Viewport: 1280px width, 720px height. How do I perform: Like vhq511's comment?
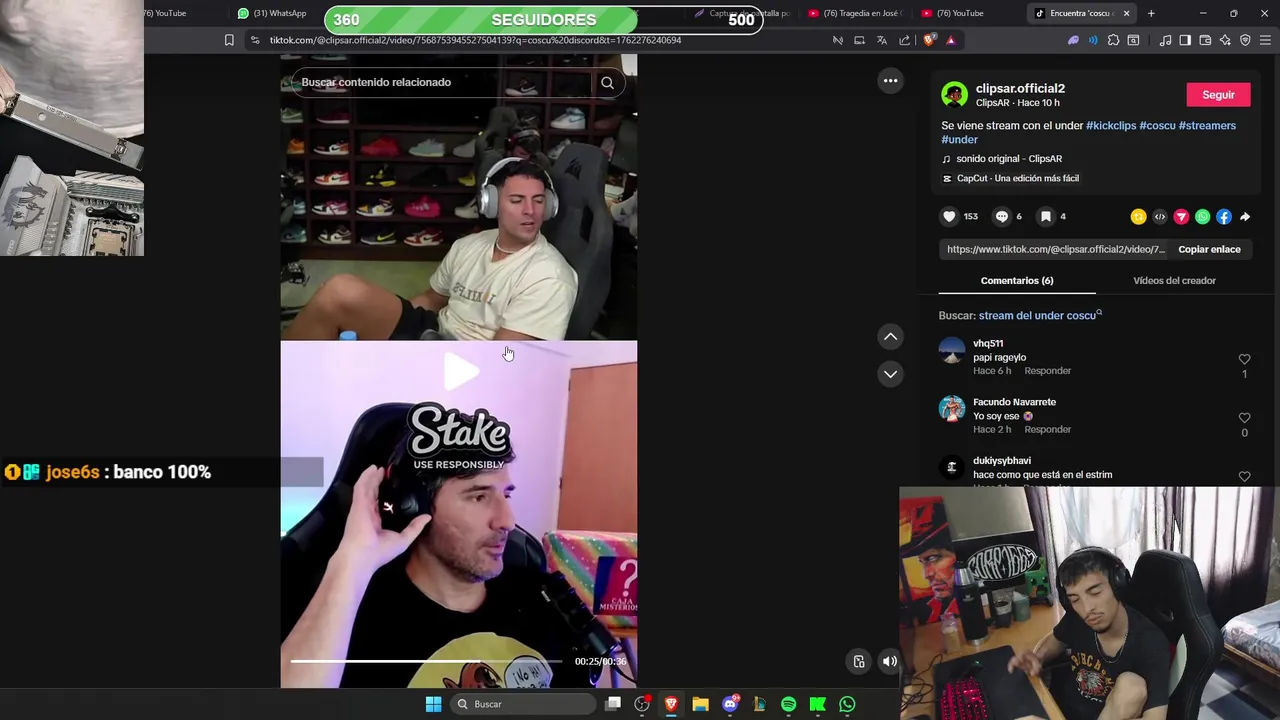click(x=1244, y=359)
